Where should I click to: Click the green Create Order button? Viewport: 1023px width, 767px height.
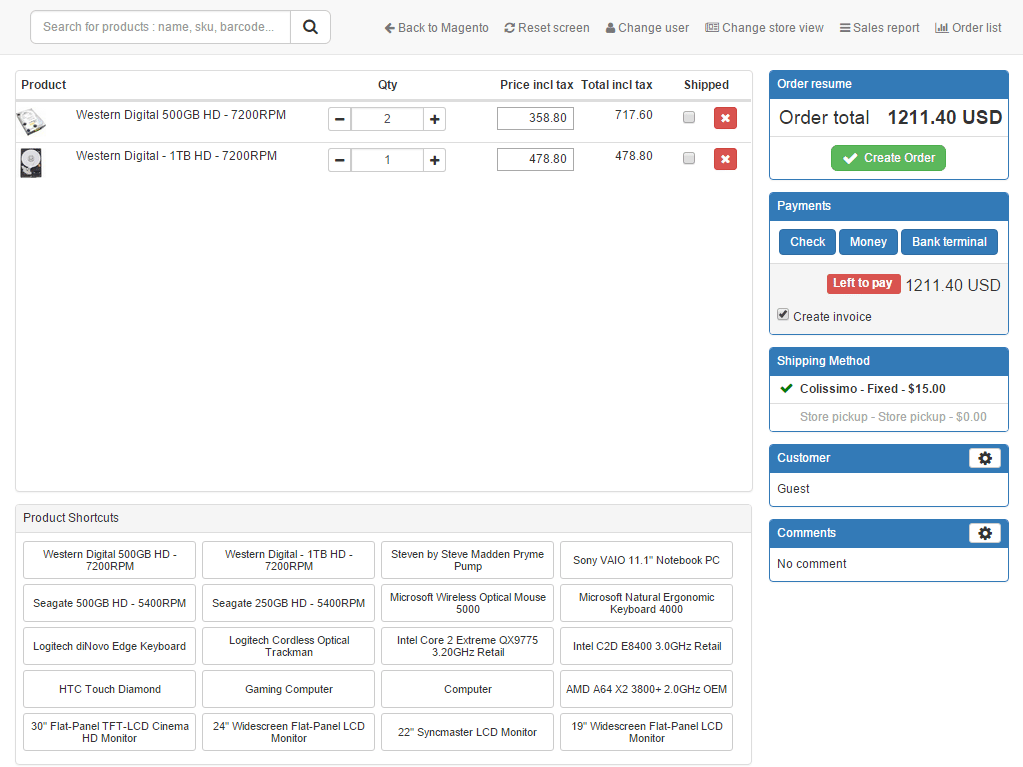(888, 158)
